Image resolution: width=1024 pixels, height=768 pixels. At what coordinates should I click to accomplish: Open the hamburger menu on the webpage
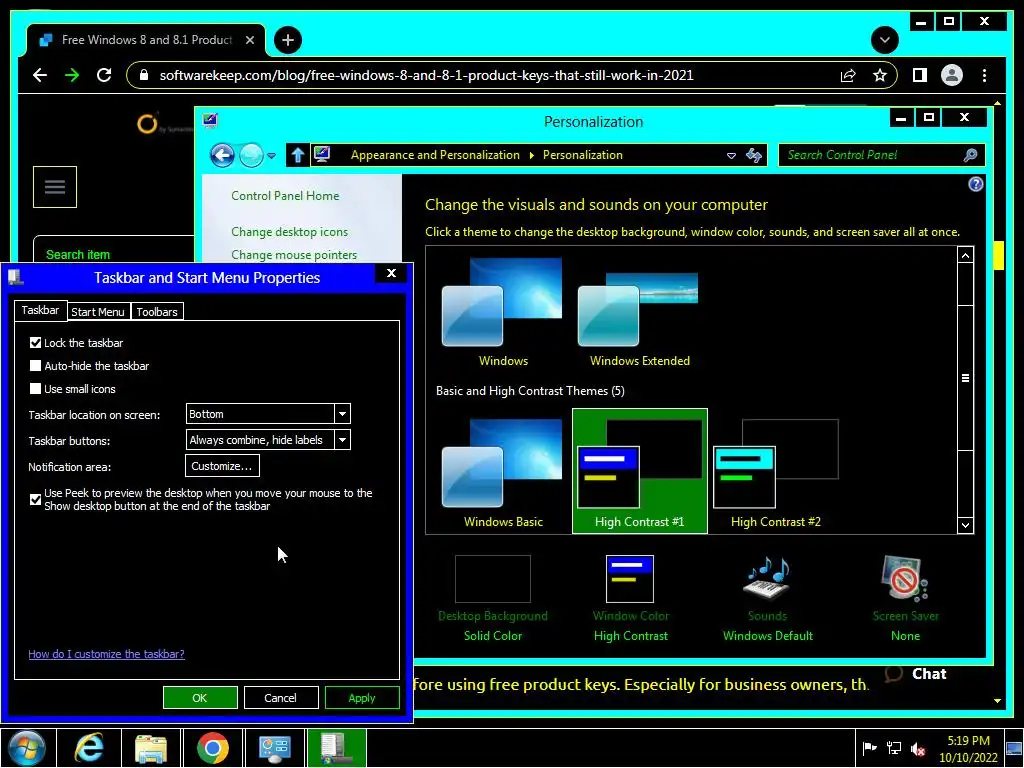tap(55, 187)
